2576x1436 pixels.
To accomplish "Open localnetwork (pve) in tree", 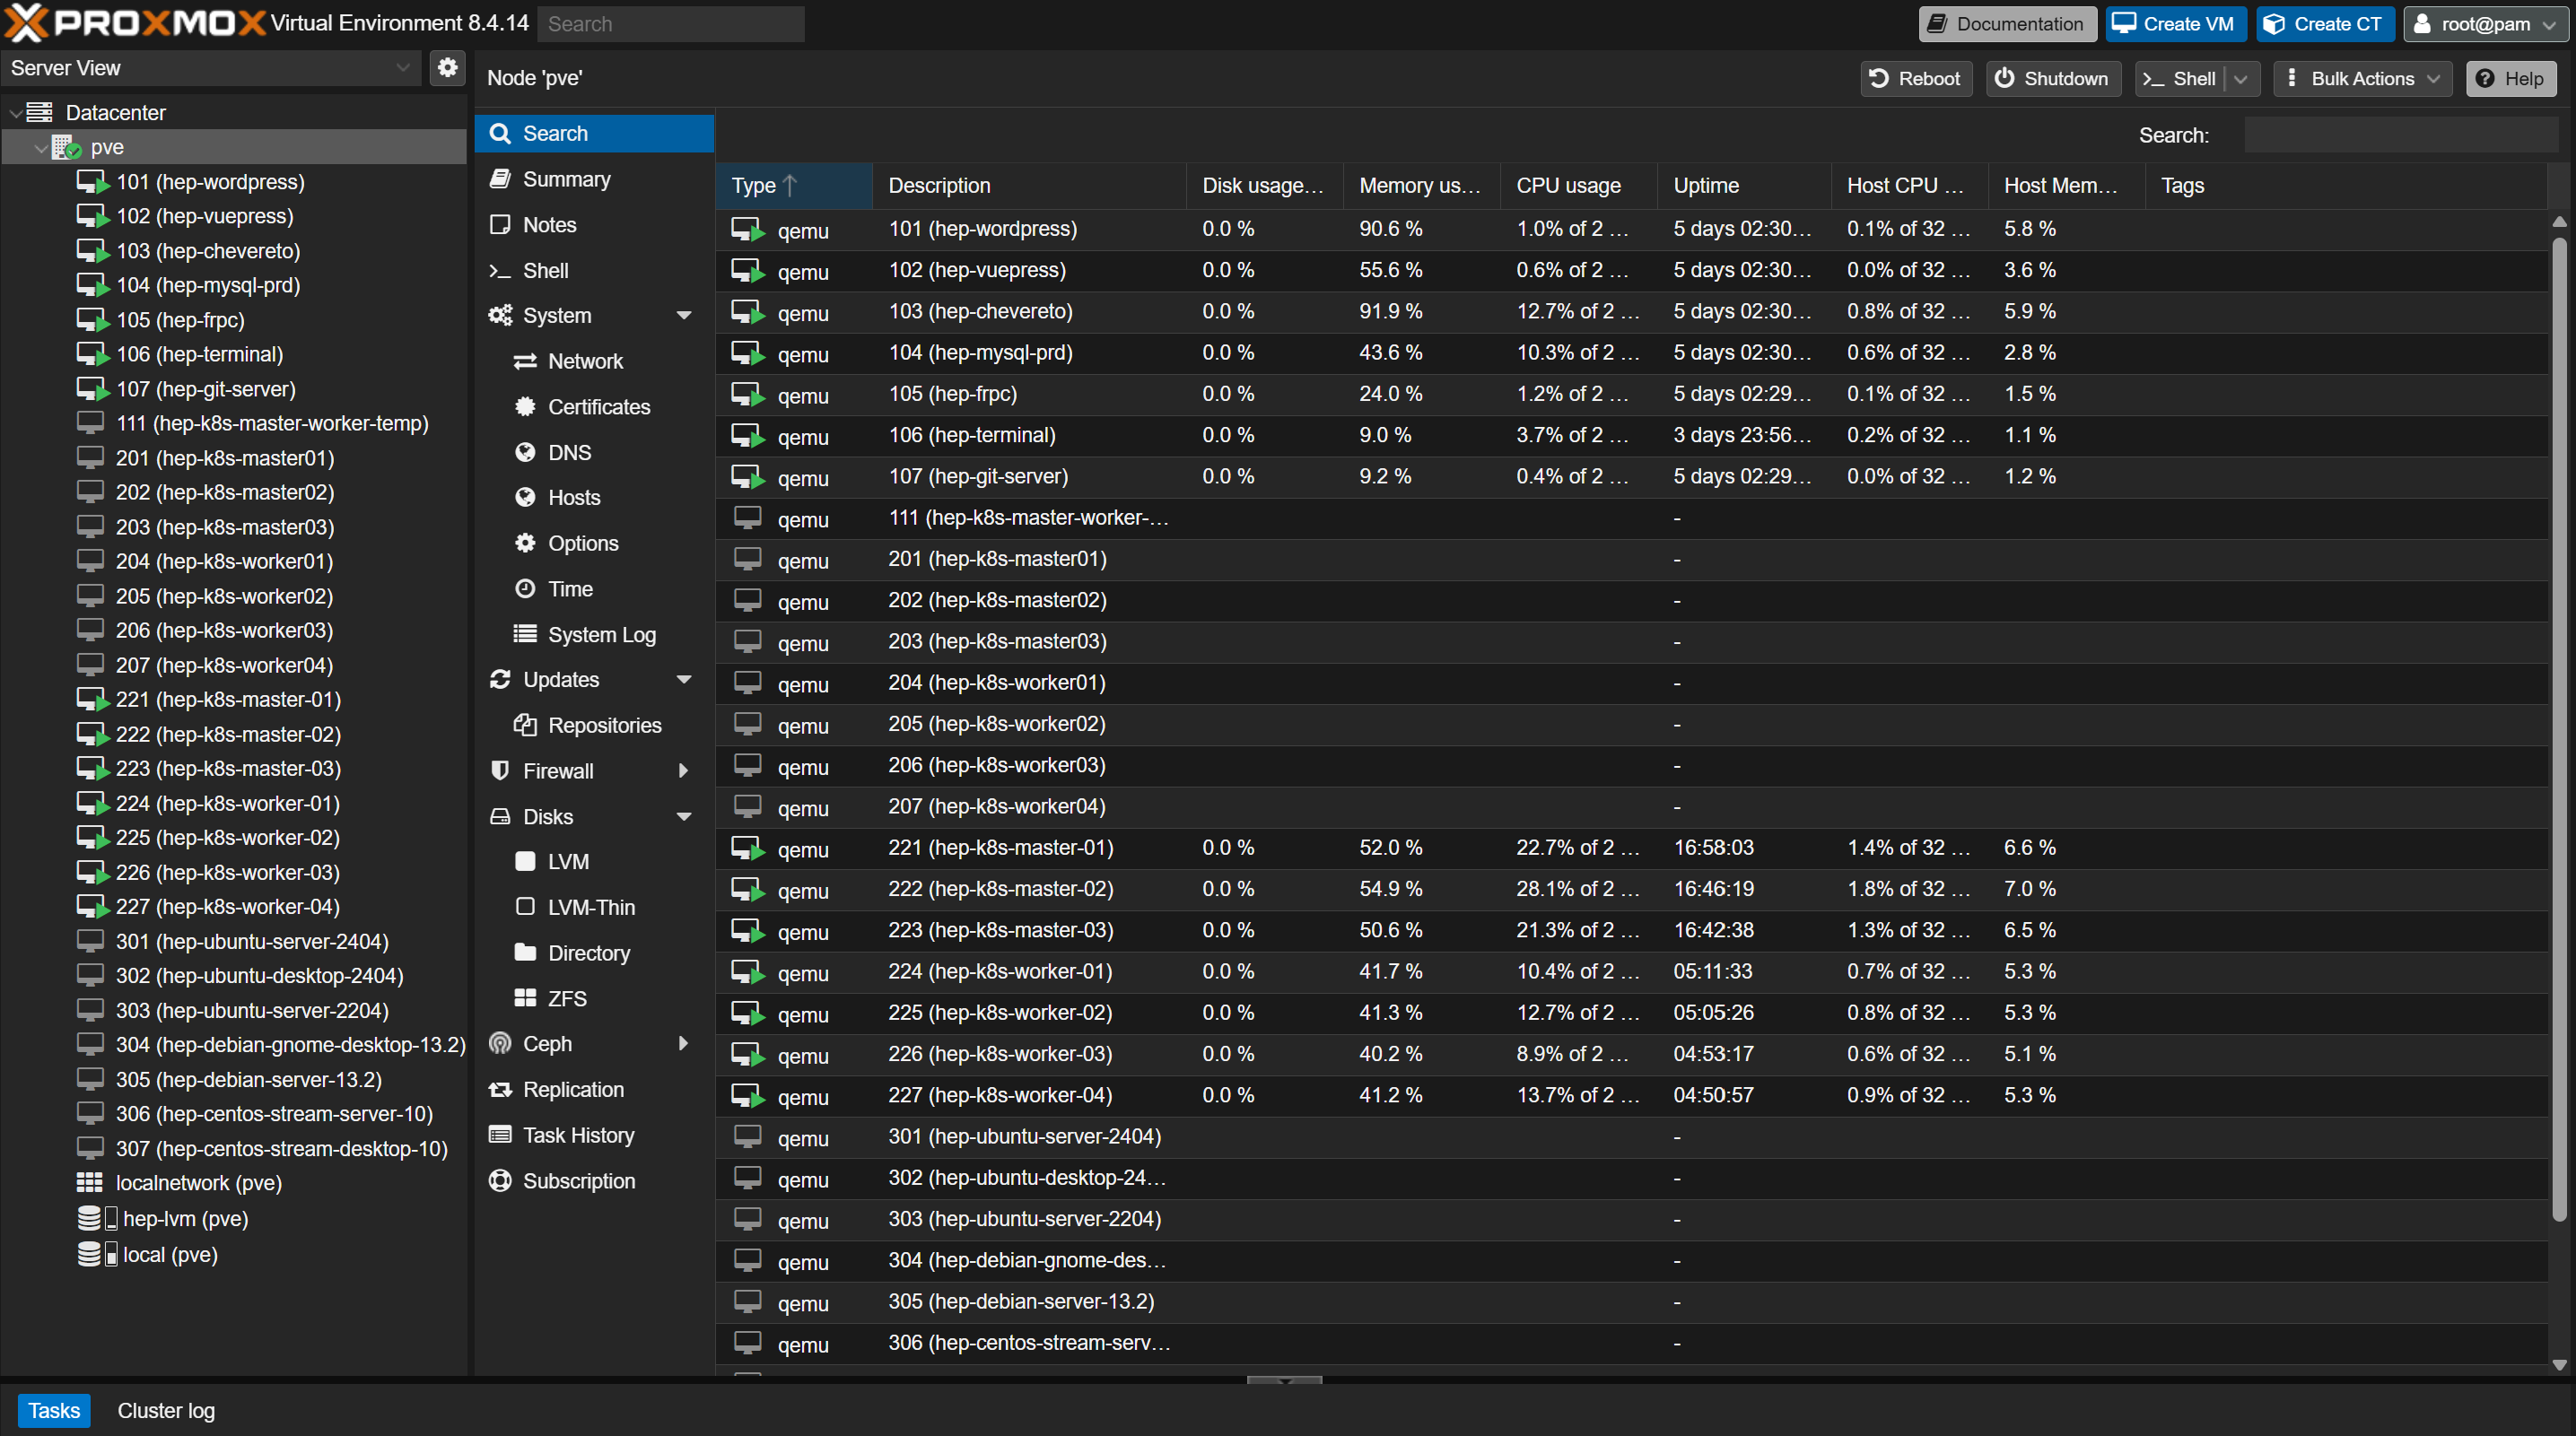I will pyautogui.click(x=198, y=1182).
